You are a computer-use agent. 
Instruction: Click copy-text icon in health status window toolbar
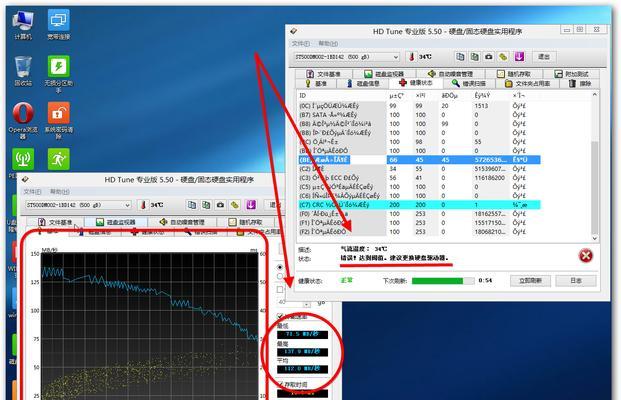460,57
